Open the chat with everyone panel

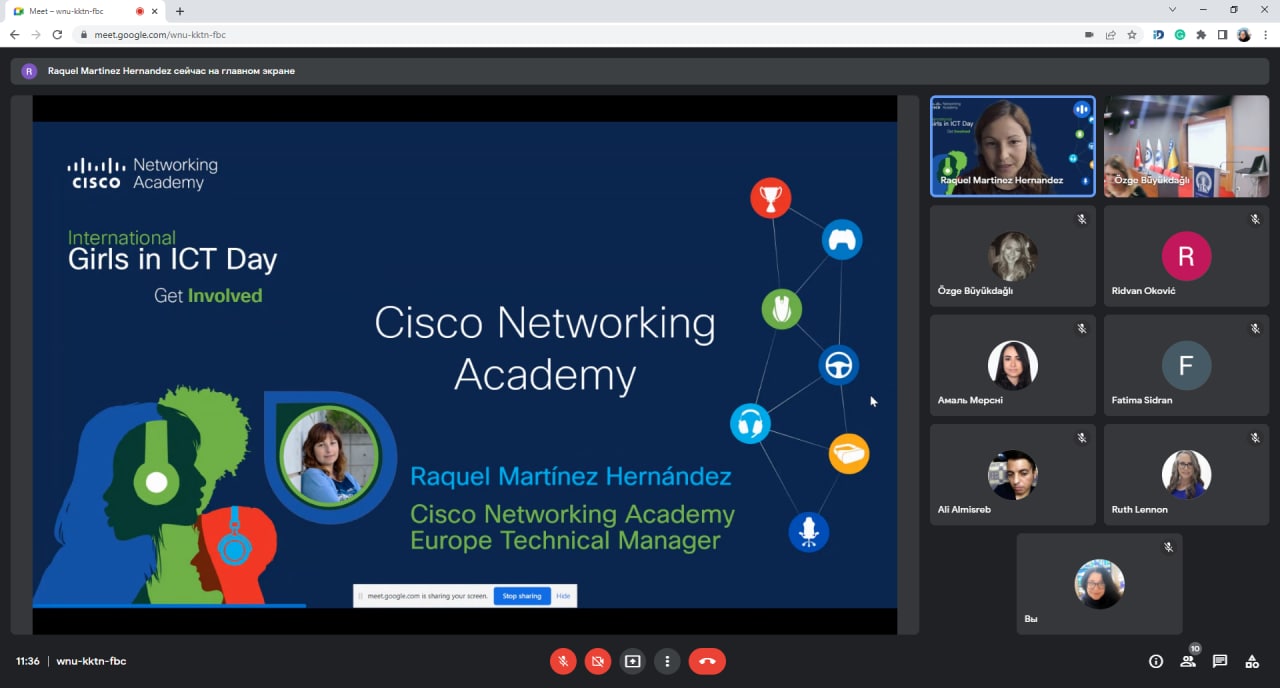(x=1220, y=661)
